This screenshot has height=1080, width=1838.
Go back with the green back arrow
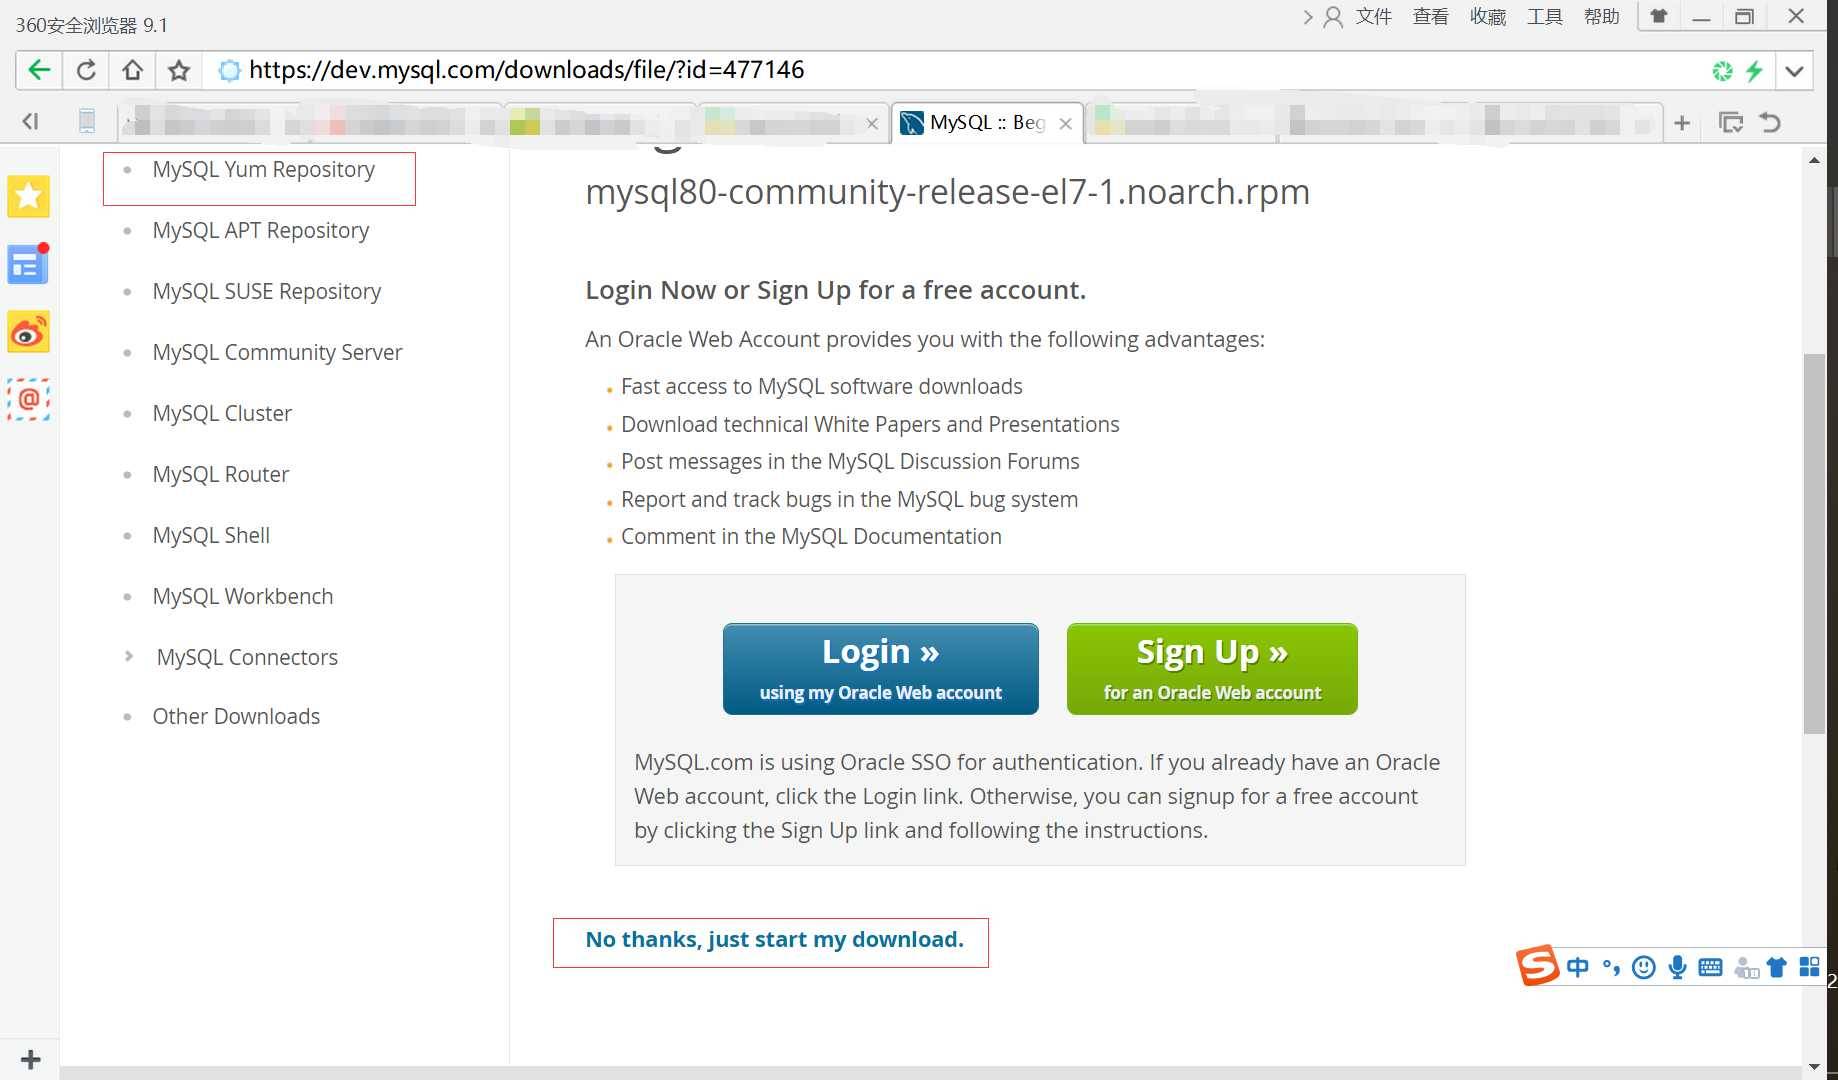(39, 70)
